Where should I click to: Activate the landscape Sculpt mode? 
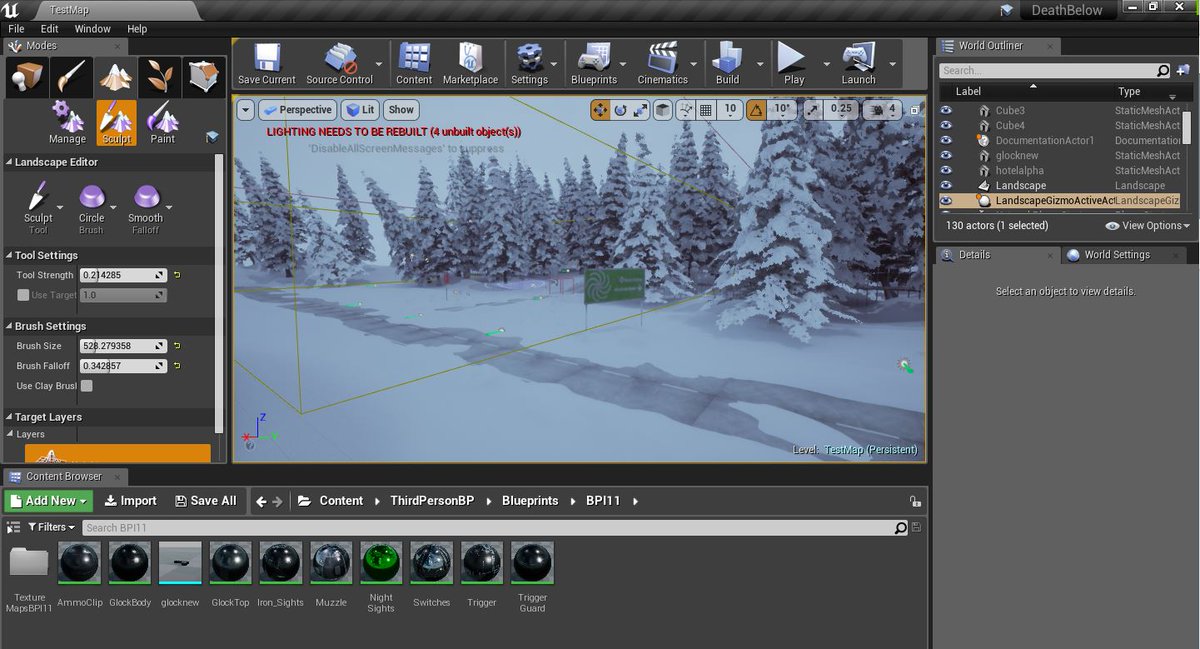(x=116, y=123)
